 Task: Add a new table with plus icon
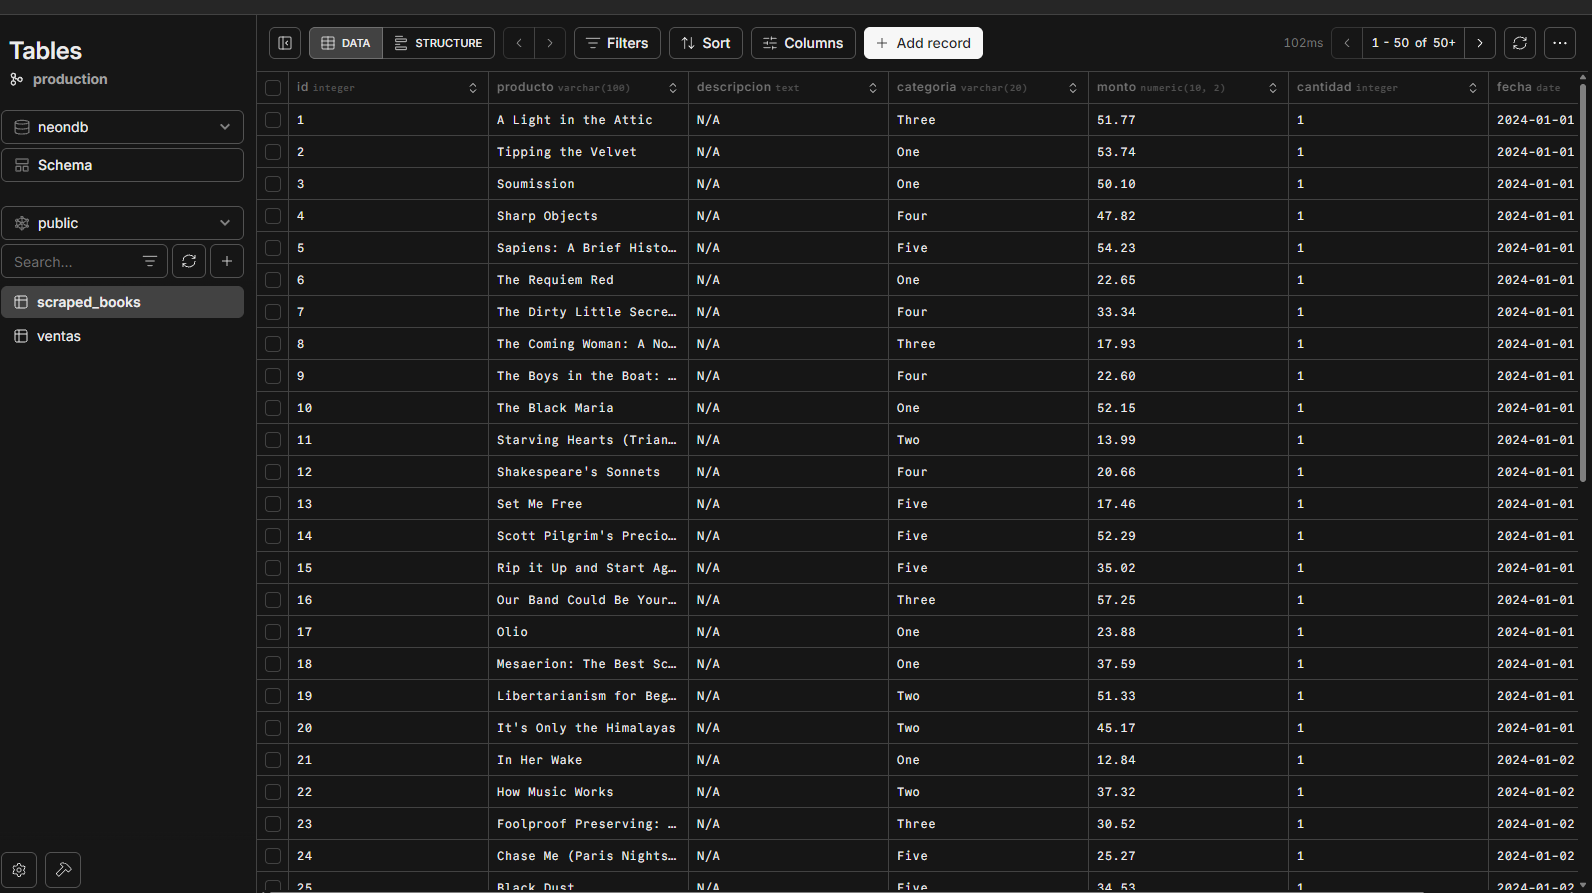227,261
